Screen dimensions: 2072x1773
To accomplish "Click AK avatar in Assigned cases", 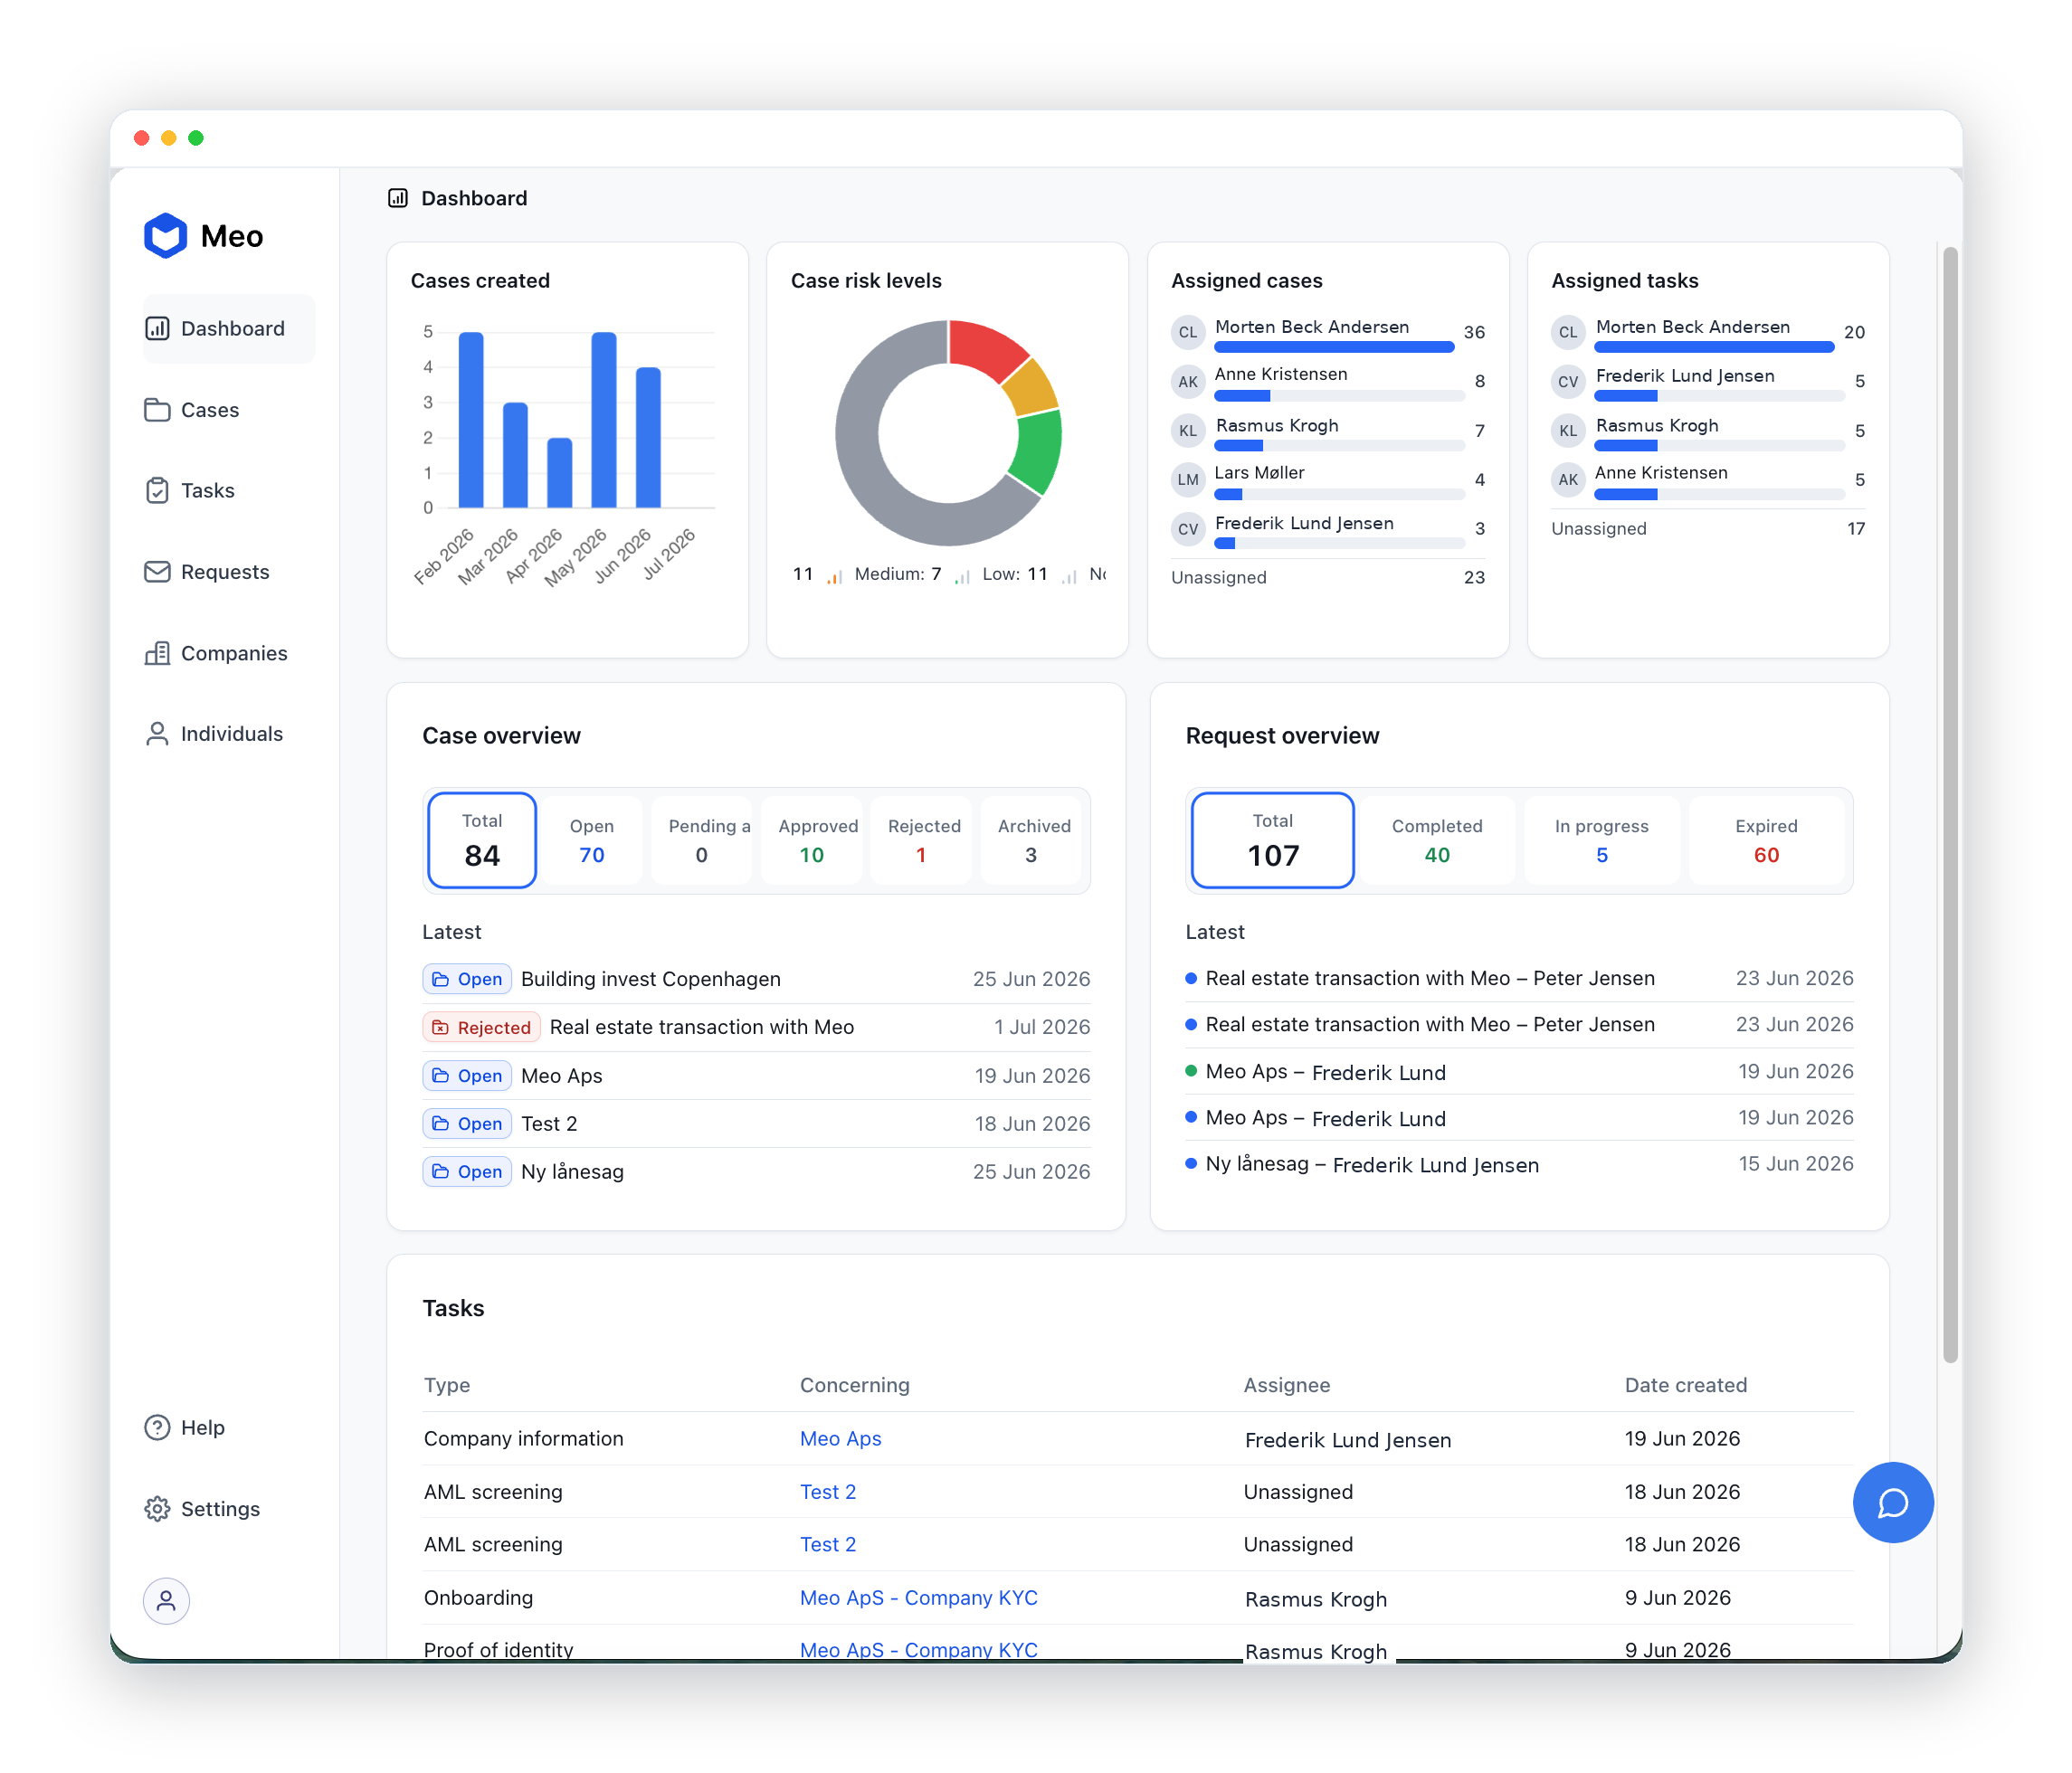I will (x=1187, y=381).
